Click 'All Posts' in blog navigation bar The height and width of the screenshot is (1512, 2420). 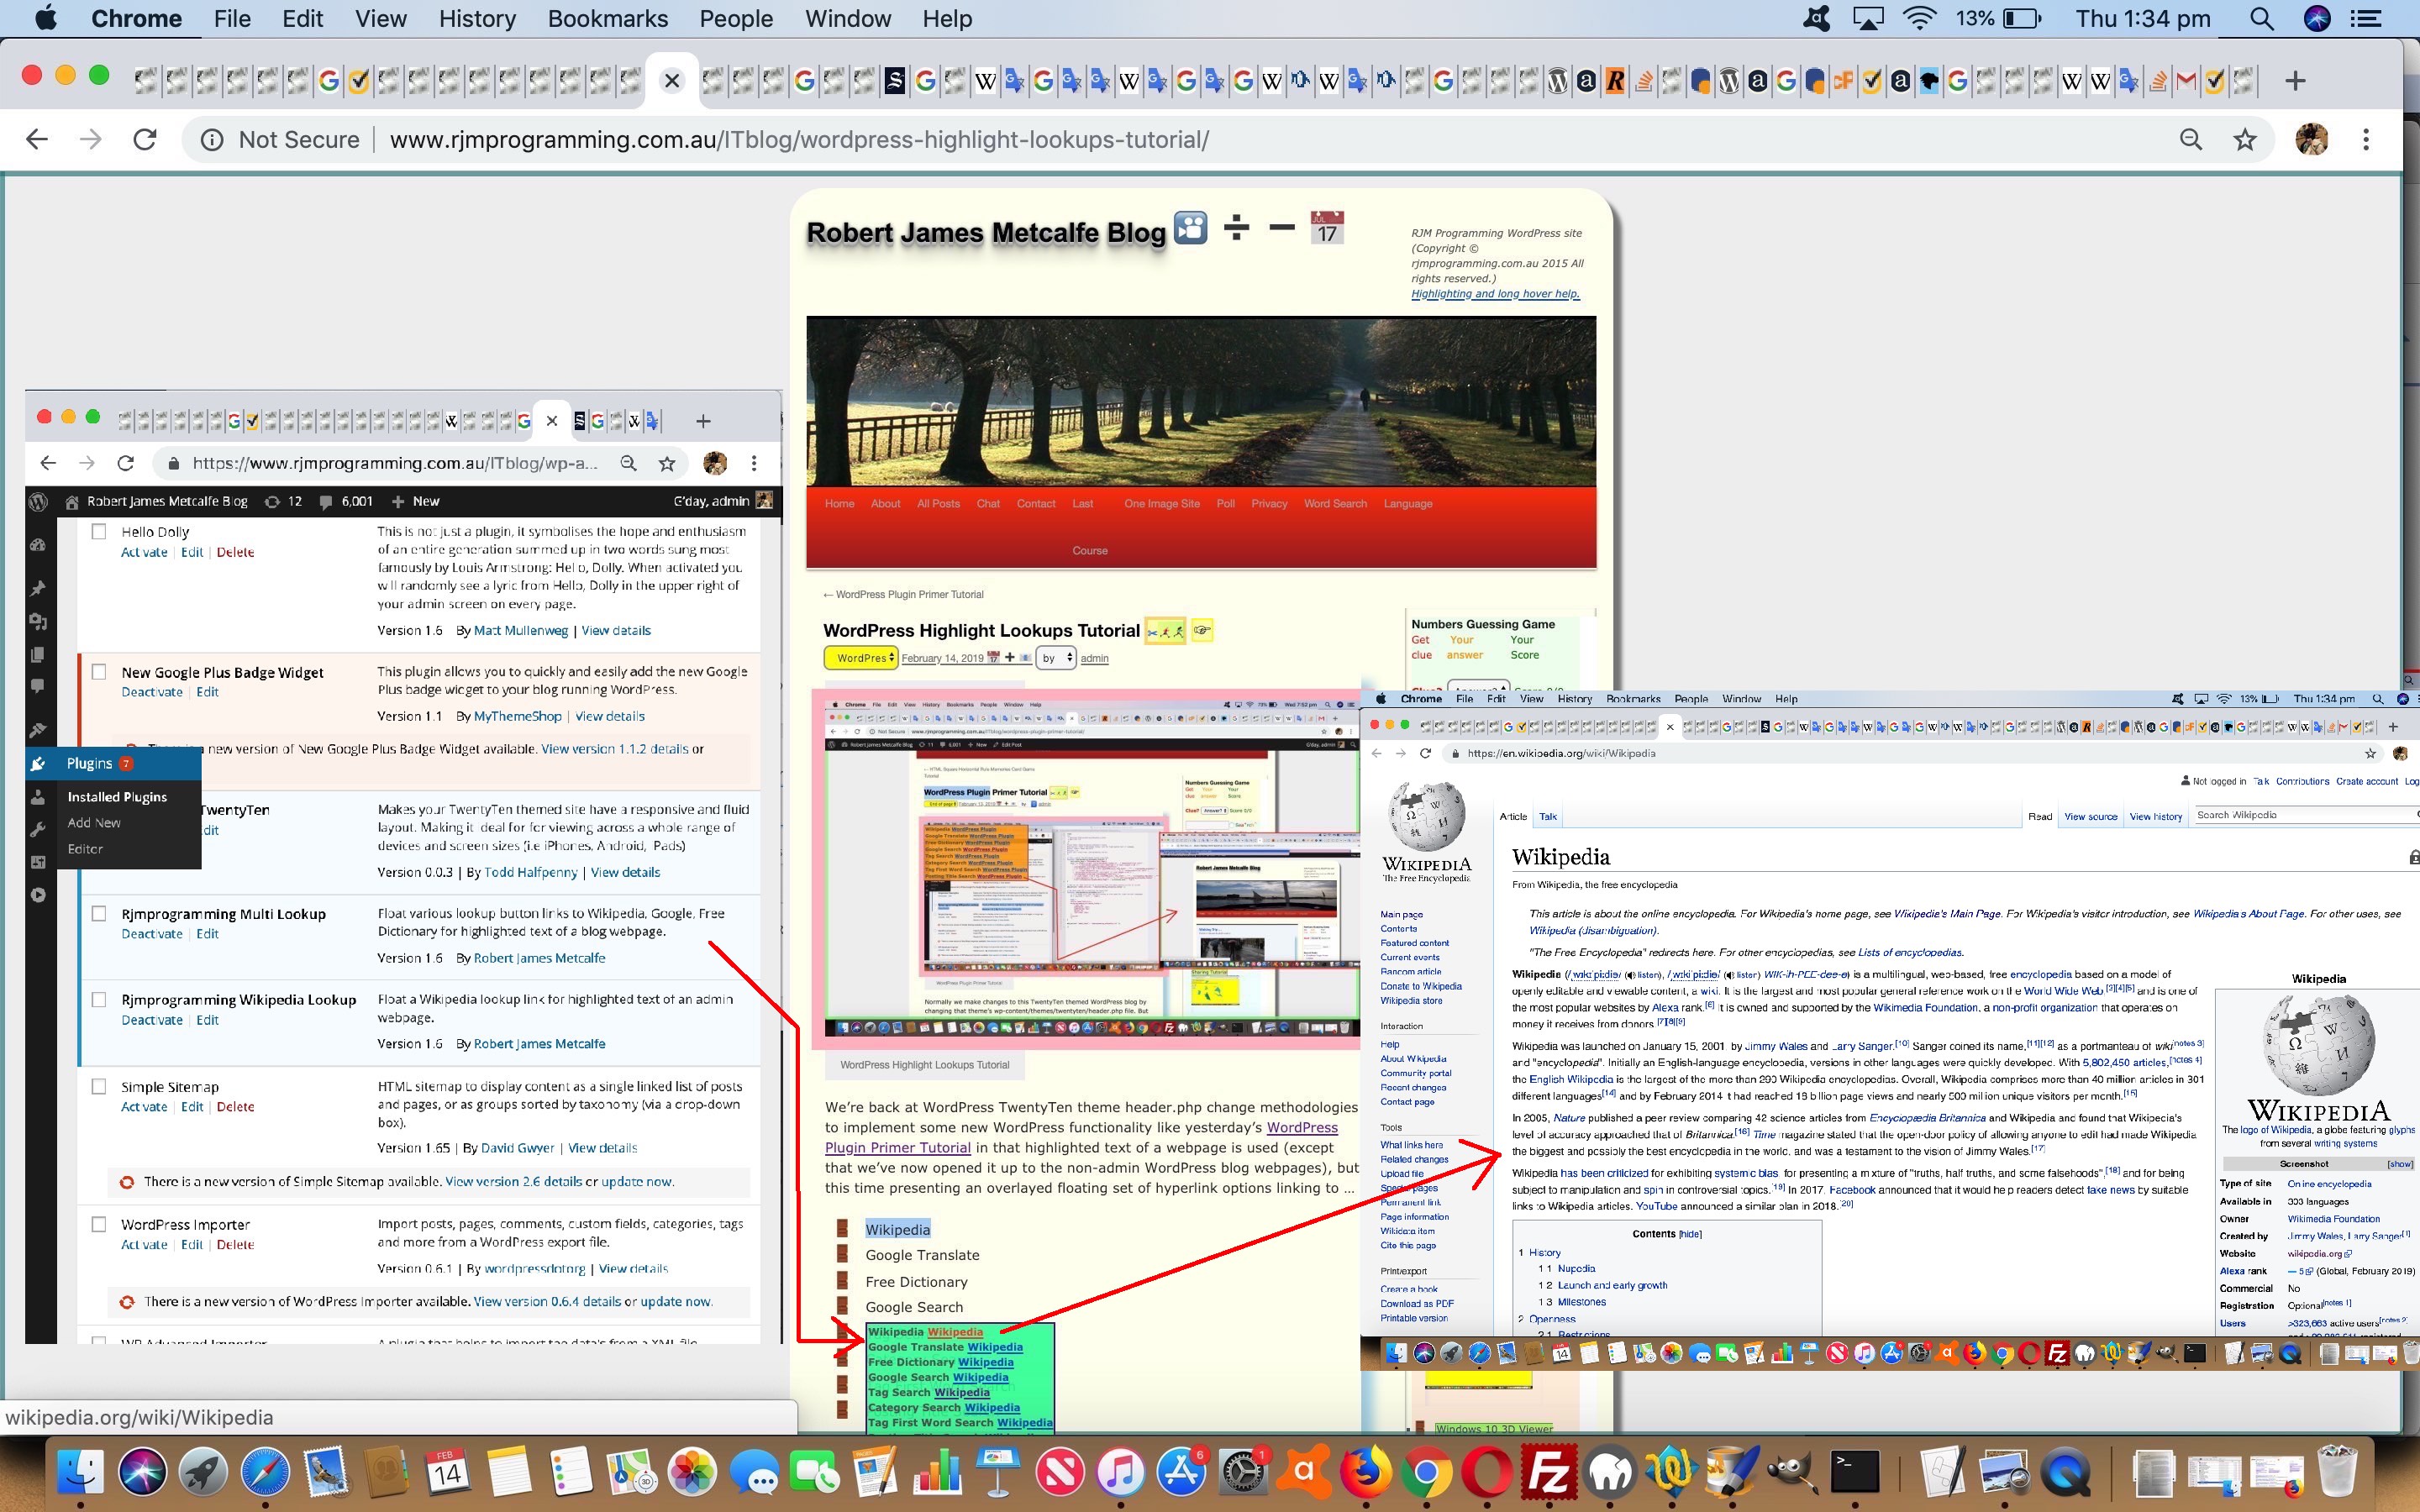(938, 504)
